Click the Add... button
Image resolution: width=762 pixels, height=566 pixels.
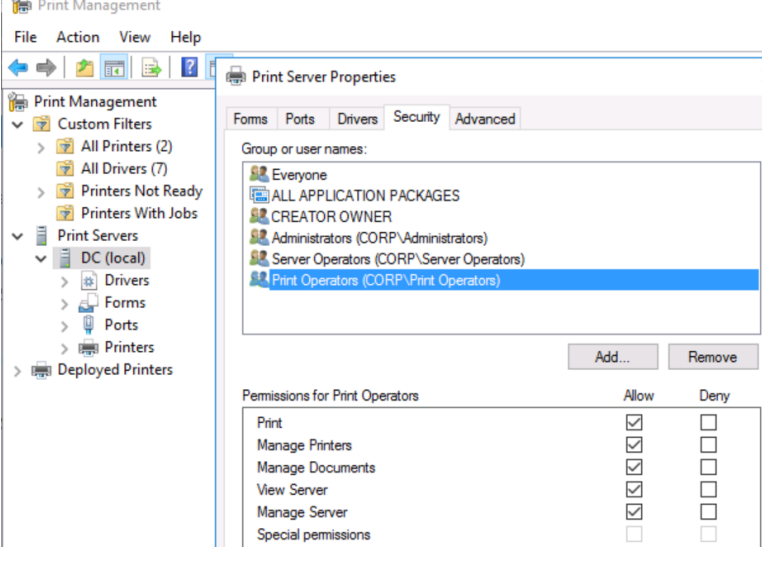click(x=612, y=357)
